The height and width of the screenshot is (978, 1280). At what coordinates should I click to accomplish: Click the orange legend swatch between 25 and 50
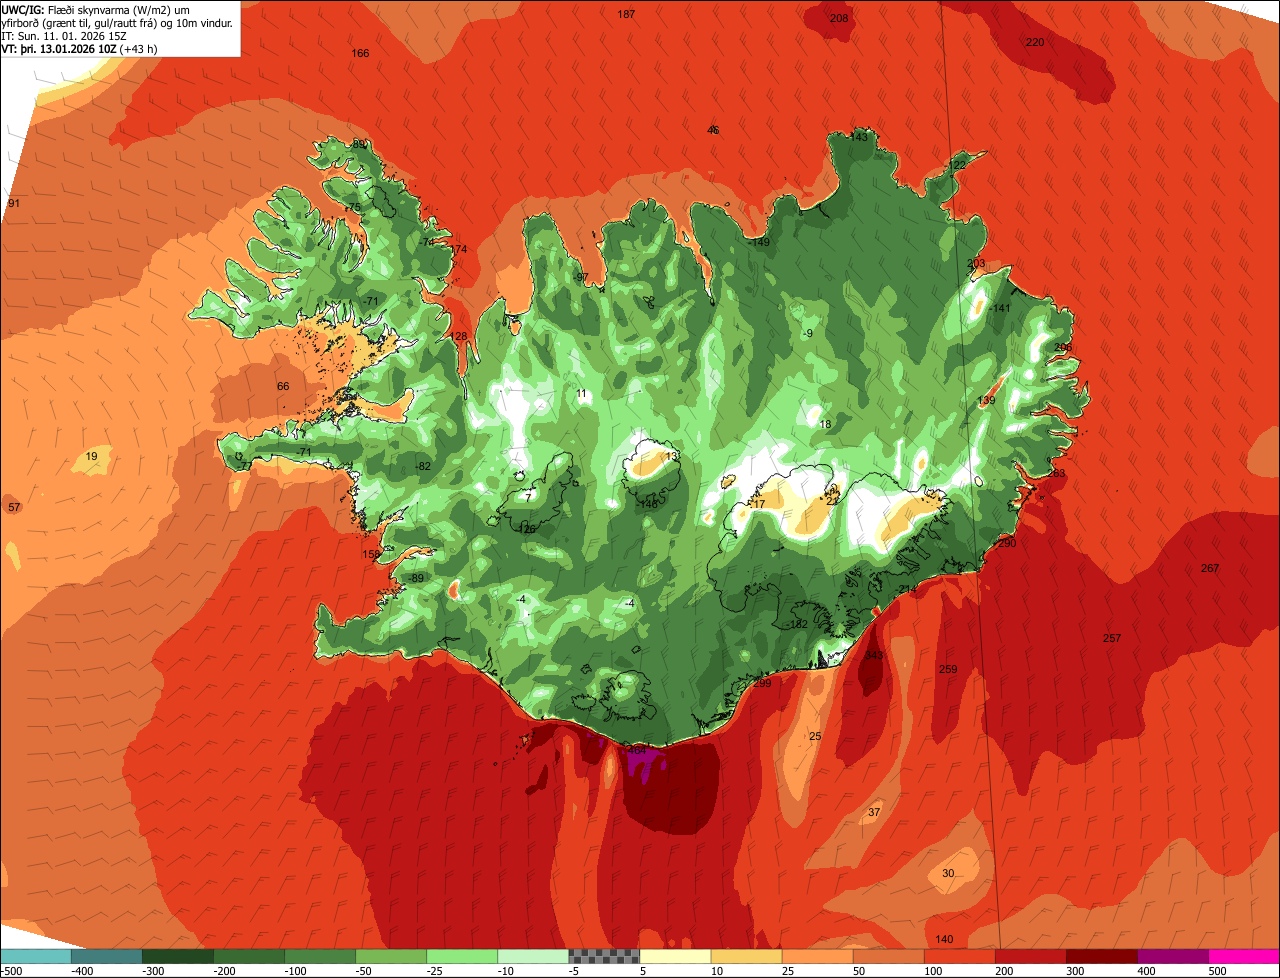click(817, 956)
